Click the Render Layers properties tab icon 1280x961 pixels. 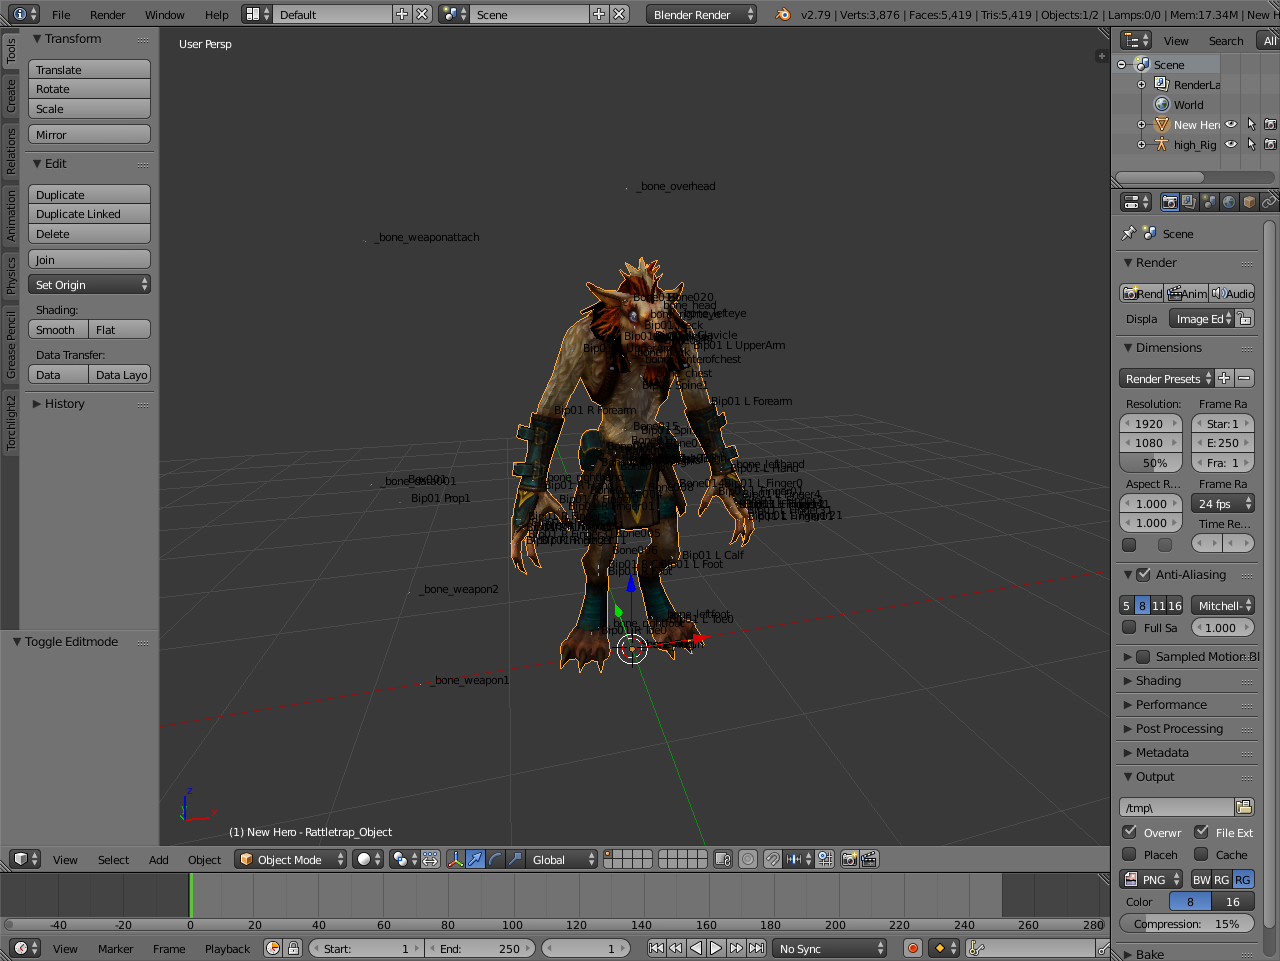pos(1189,202)
